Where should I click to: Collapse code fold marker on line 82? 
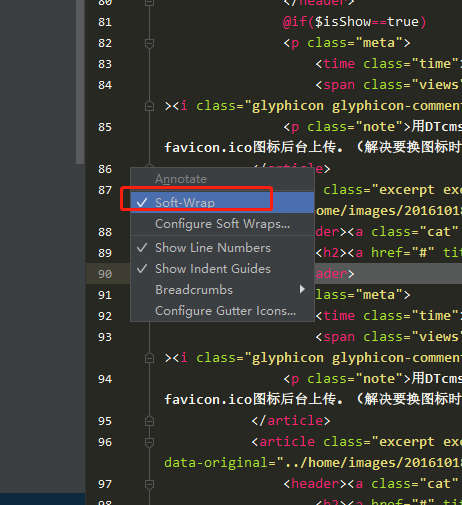(149, 43)
